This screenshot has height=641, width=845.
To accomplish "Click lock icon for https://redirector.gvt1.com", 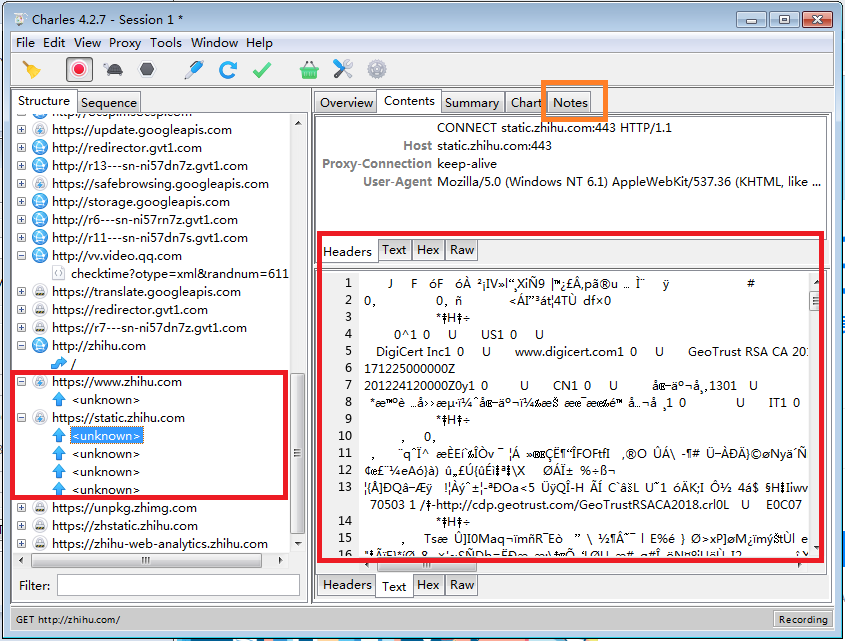I will pos(40,309).
